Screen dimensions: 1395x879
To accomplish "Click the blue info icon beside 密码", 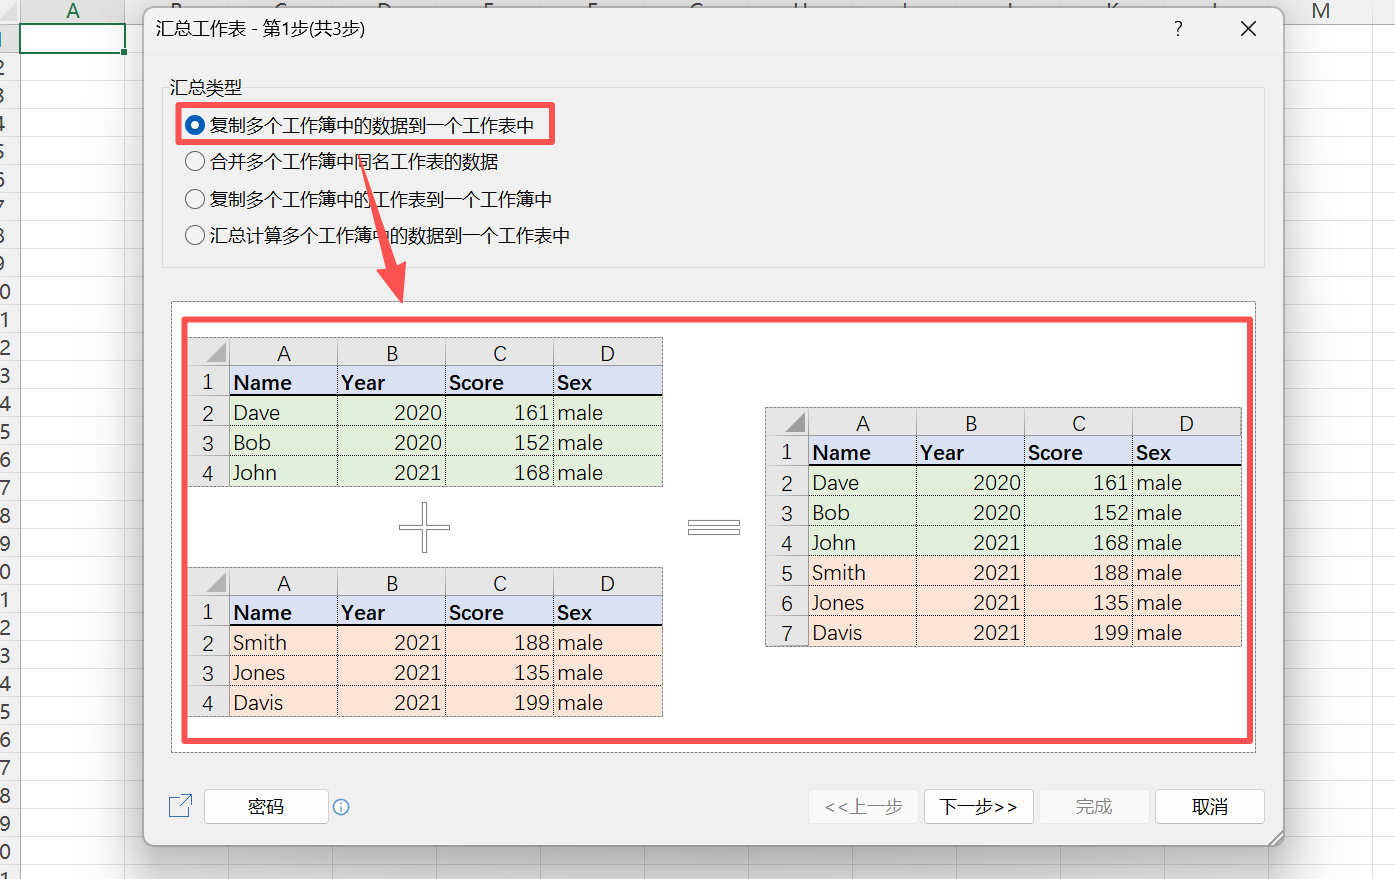I will click(x=341, y=806).
